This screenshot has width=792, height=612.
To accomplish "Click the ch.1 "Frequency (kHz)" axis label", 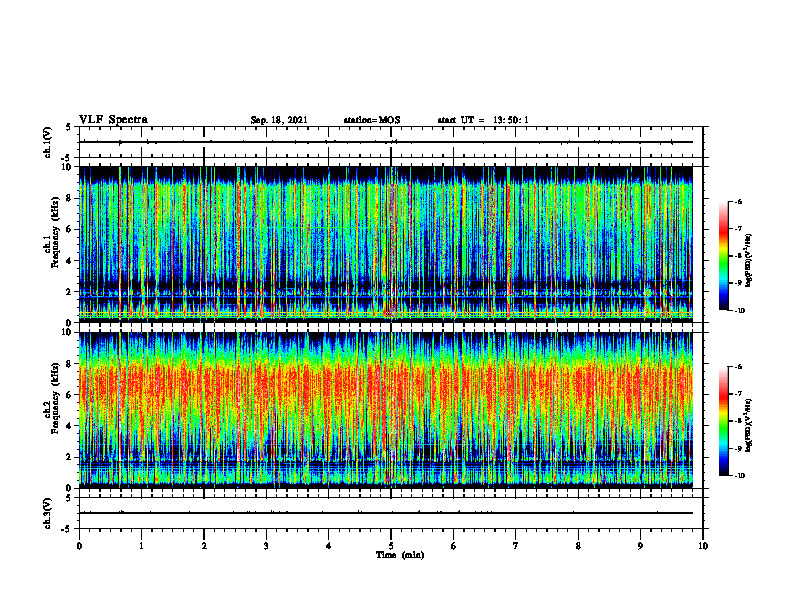I will click(55, 232).
